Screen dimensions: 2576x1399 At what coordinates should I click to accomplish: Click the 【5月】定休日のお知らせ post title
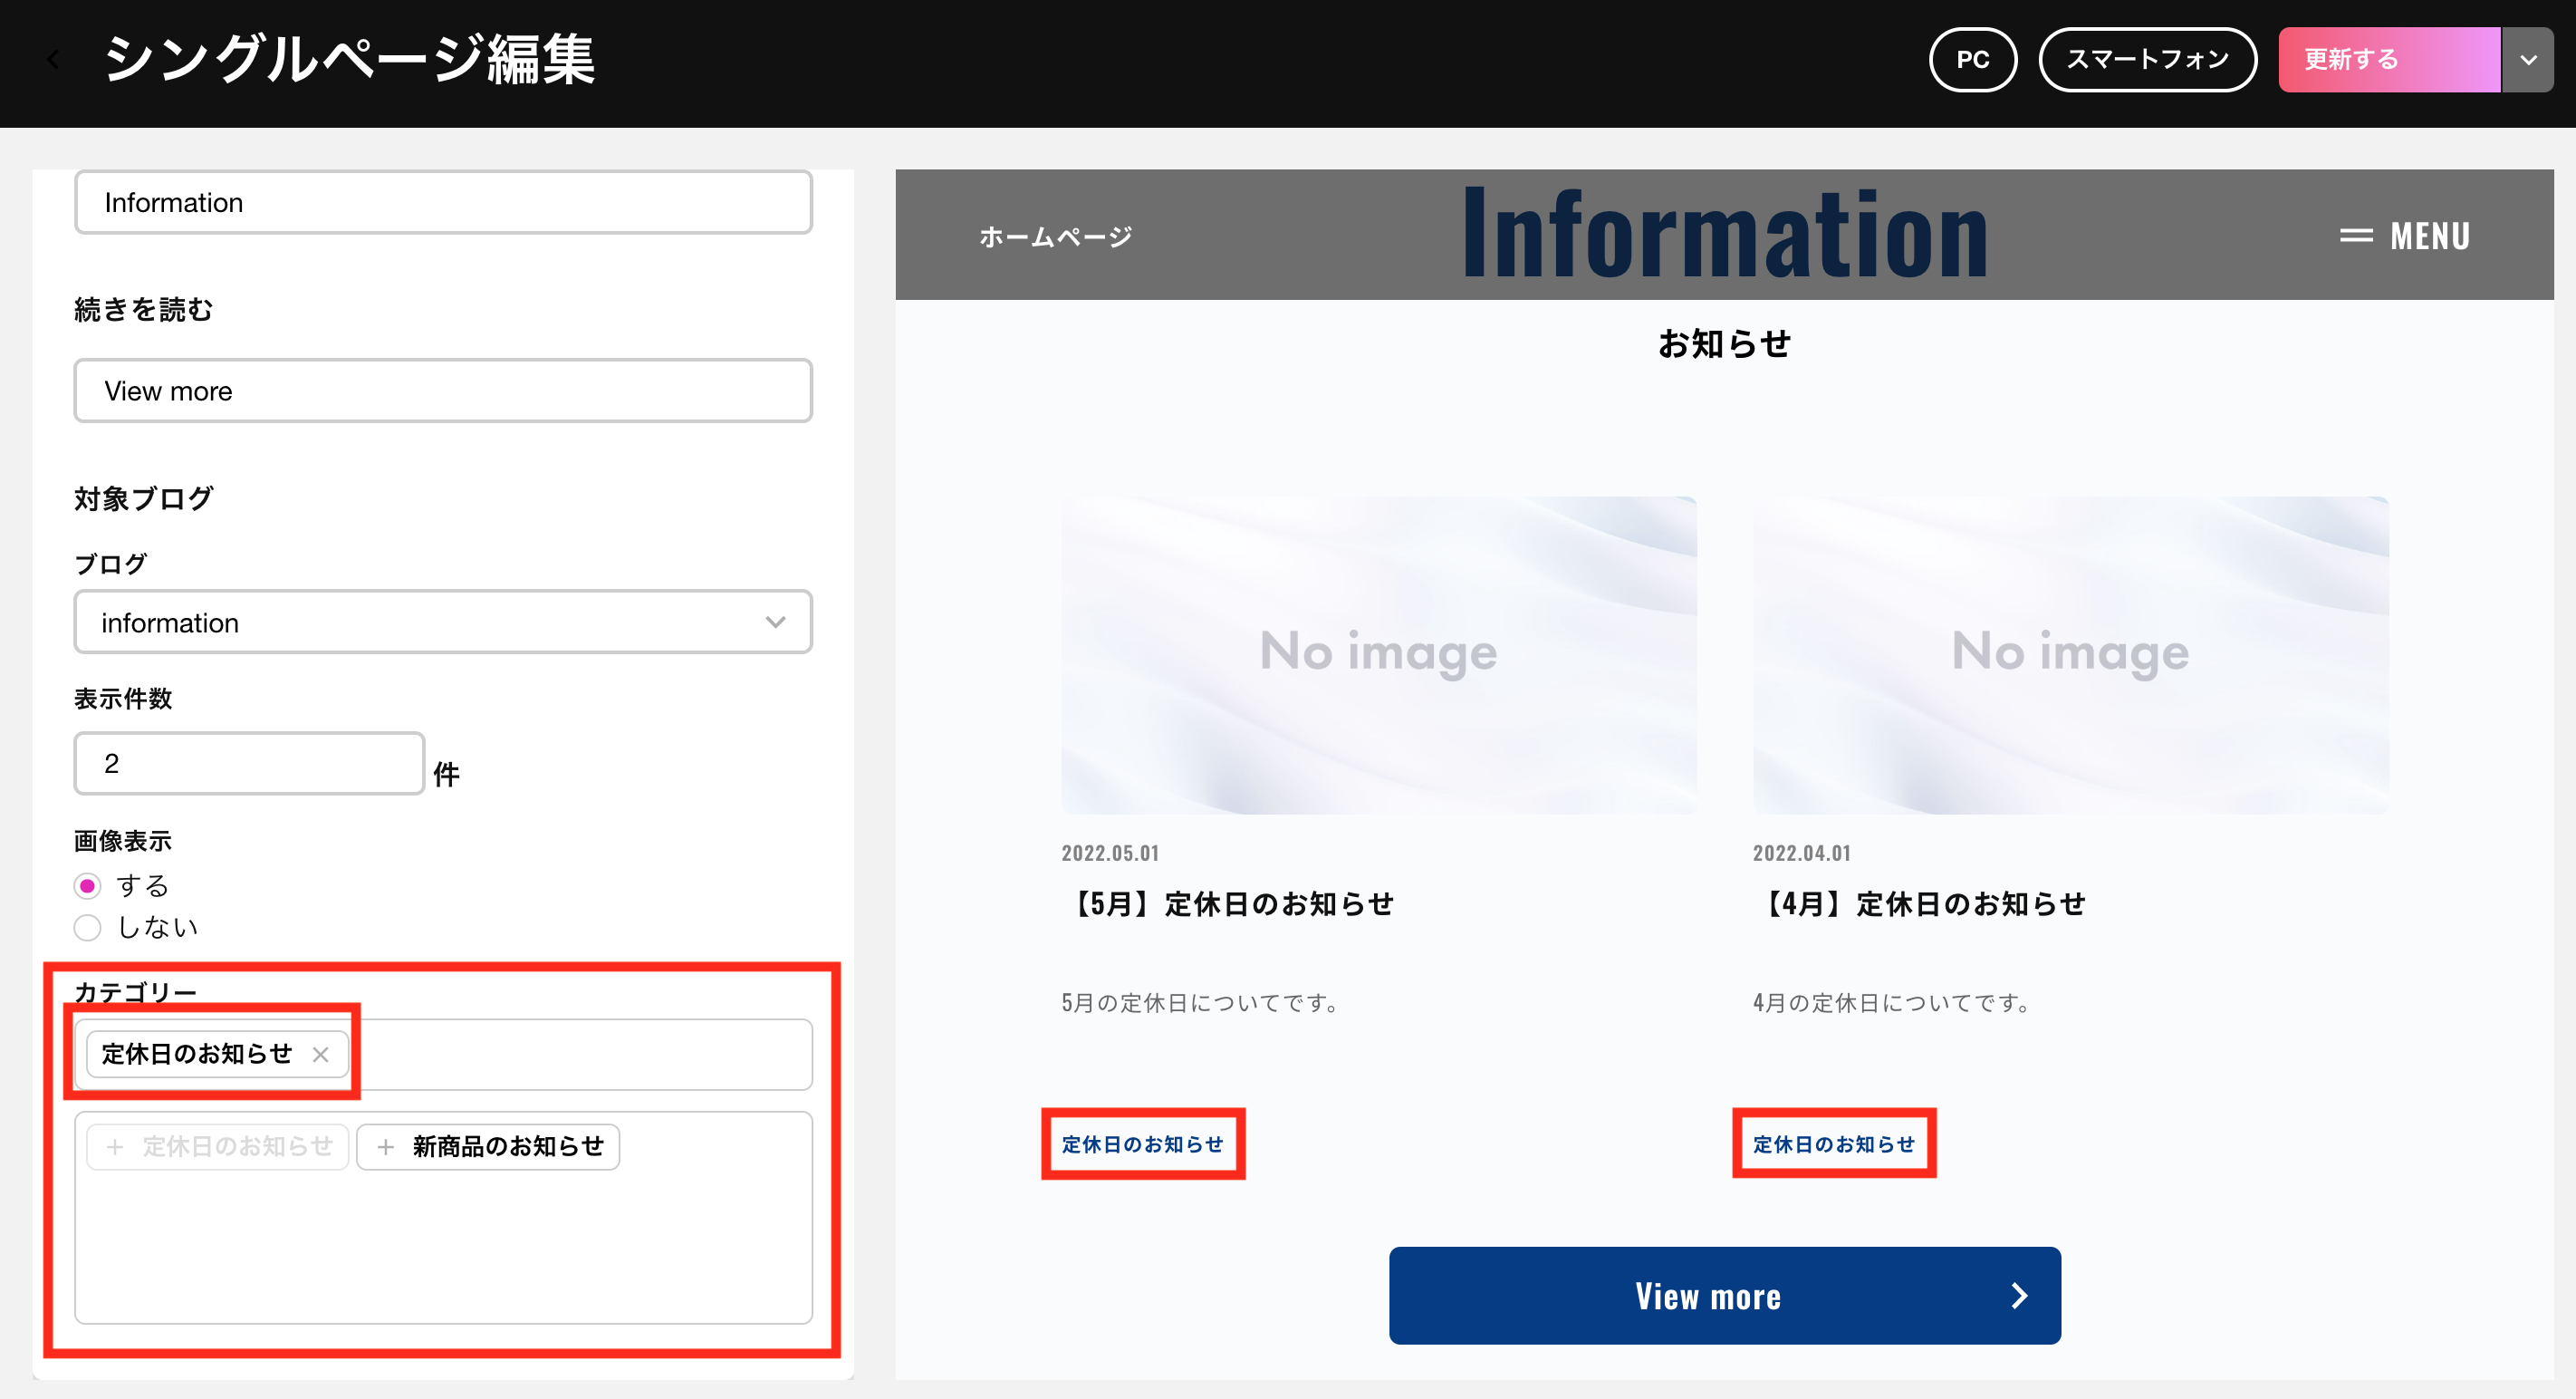(x=1229, y=904)
